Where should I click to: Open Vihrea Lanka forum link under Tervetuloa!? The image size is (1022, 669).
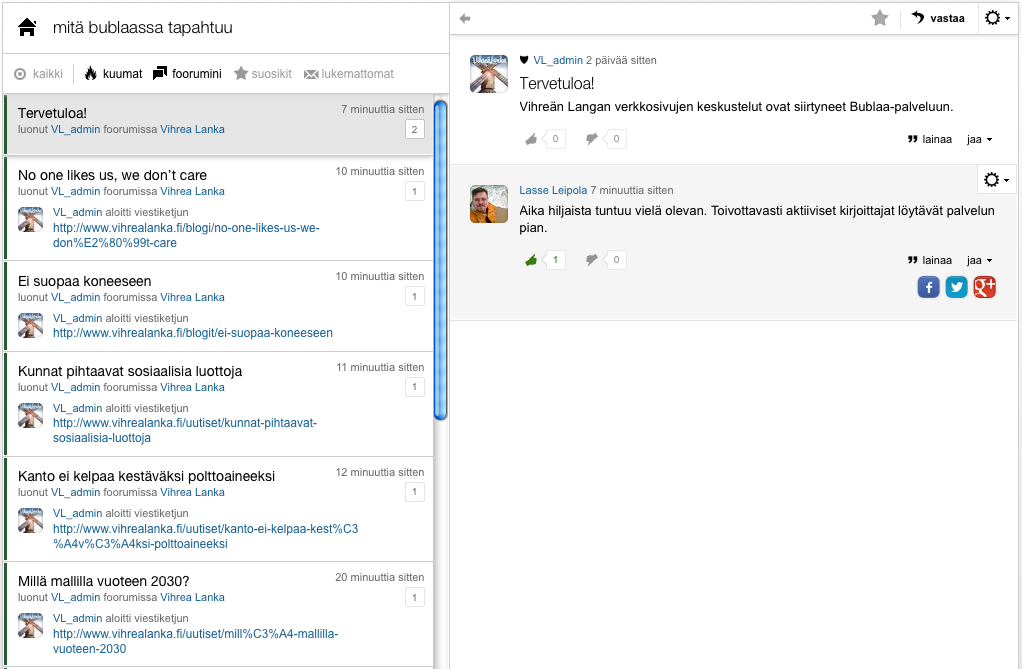click(x=192, y=129)
